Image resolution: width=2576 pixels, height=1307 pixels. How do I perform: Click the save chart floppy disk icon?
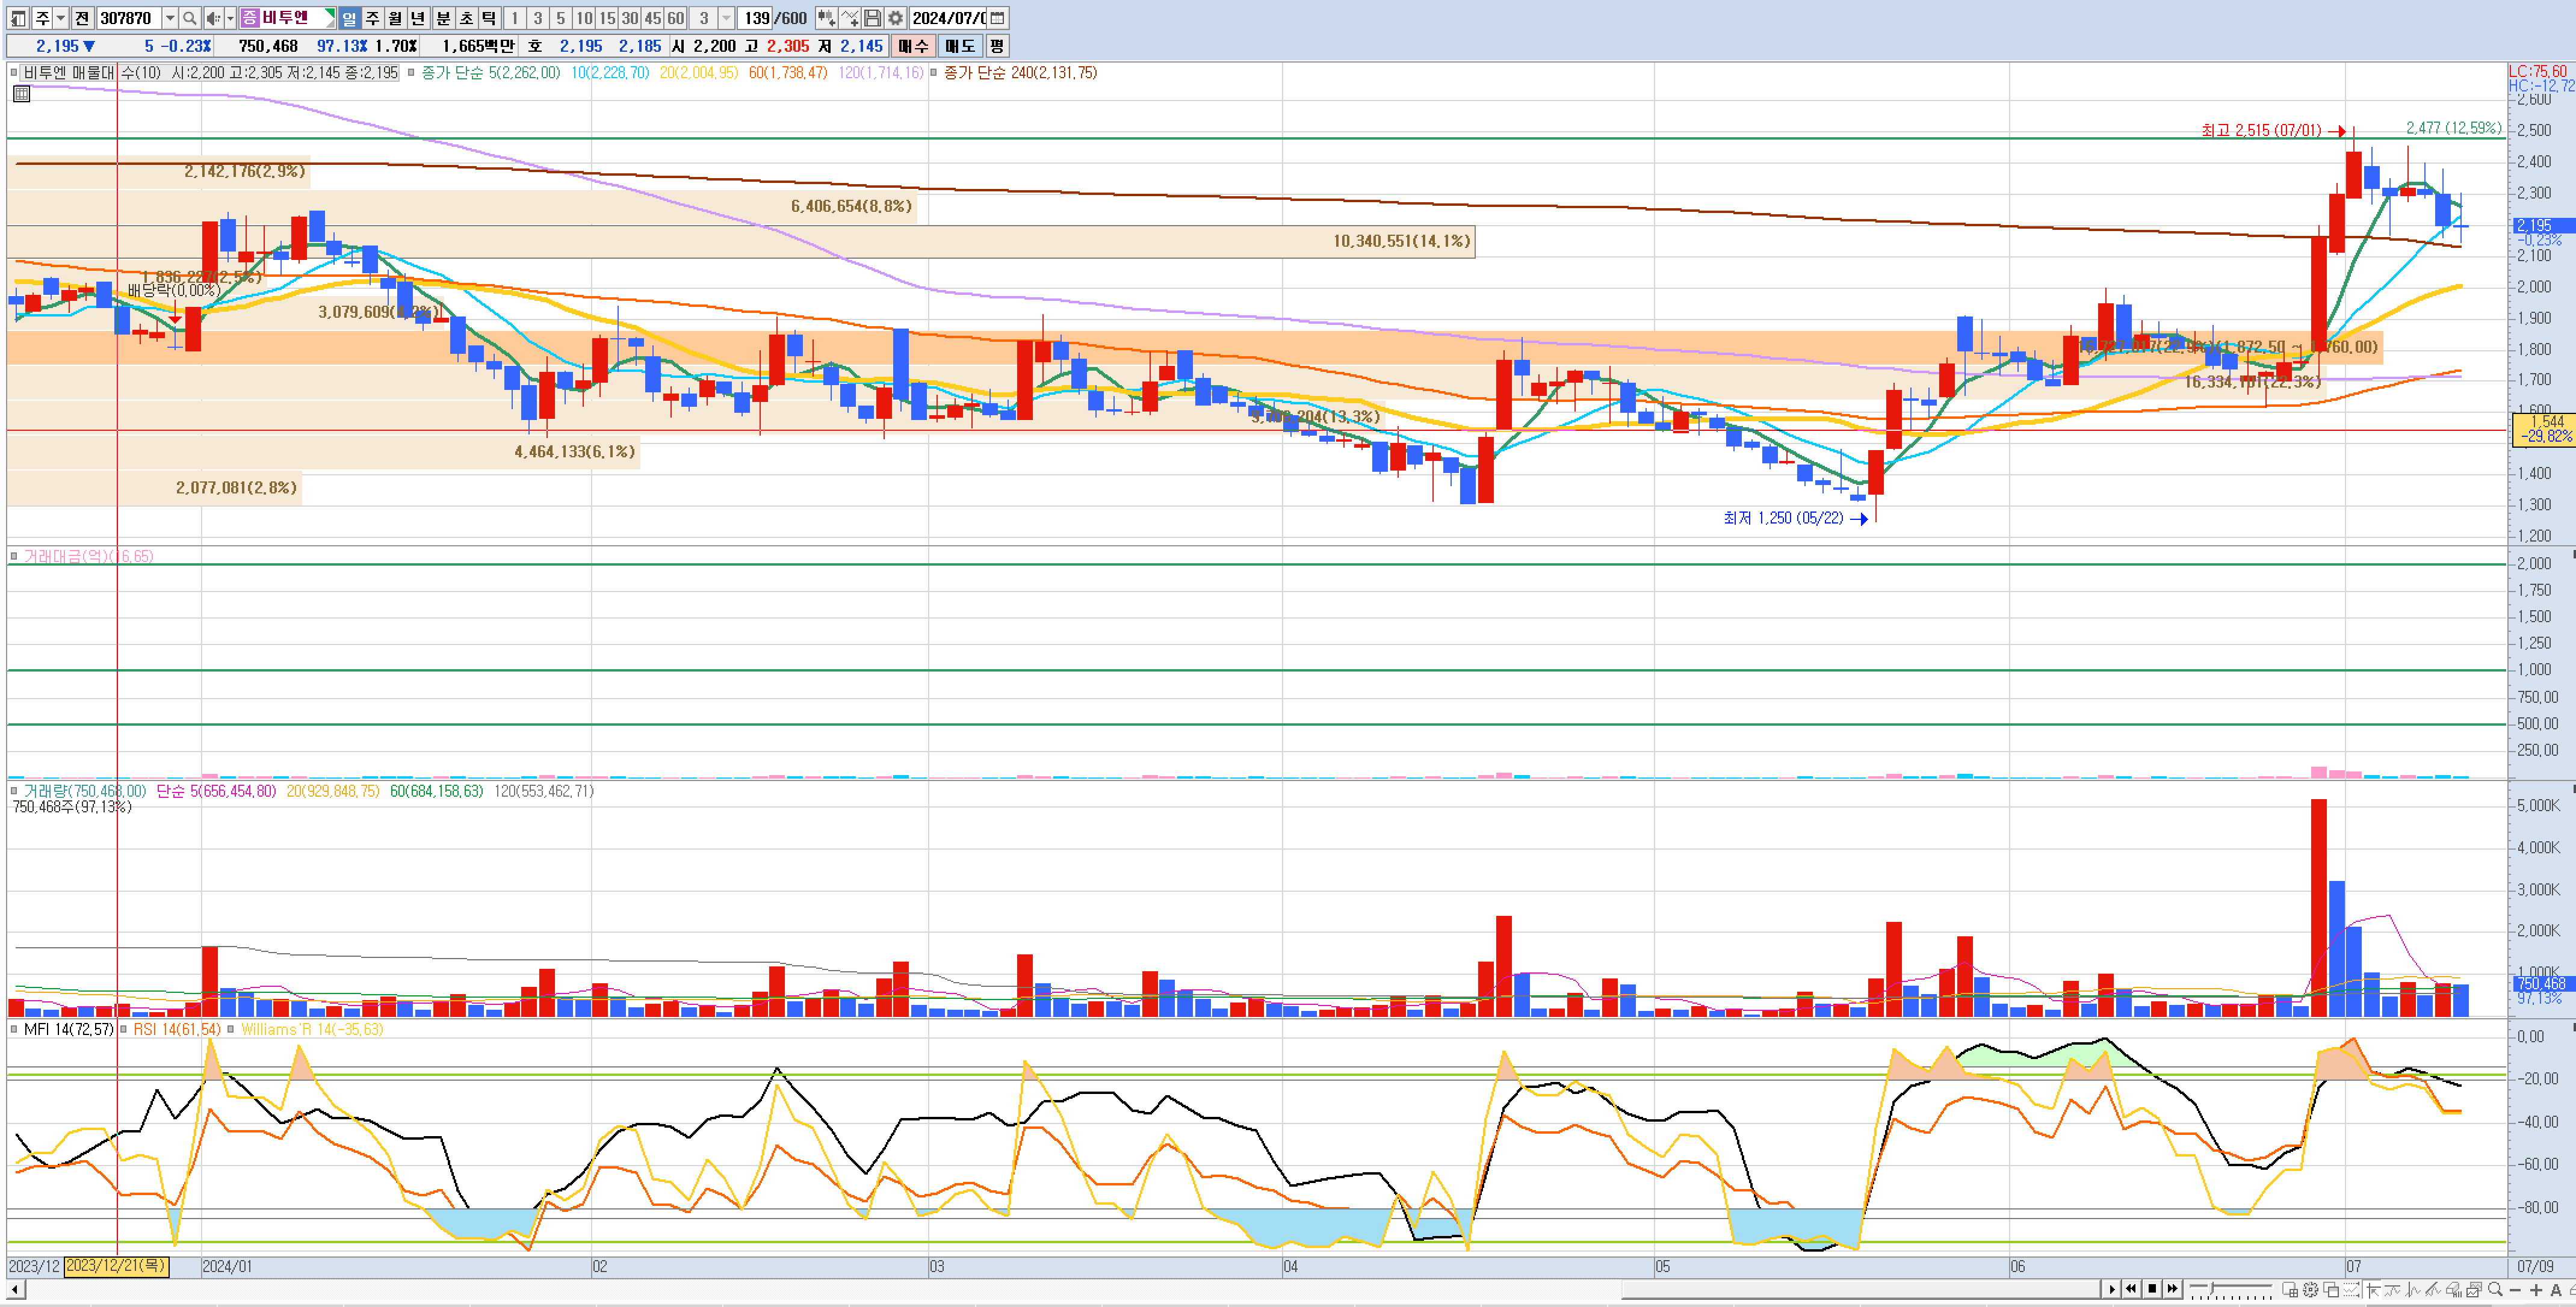(x=872, y=18)
